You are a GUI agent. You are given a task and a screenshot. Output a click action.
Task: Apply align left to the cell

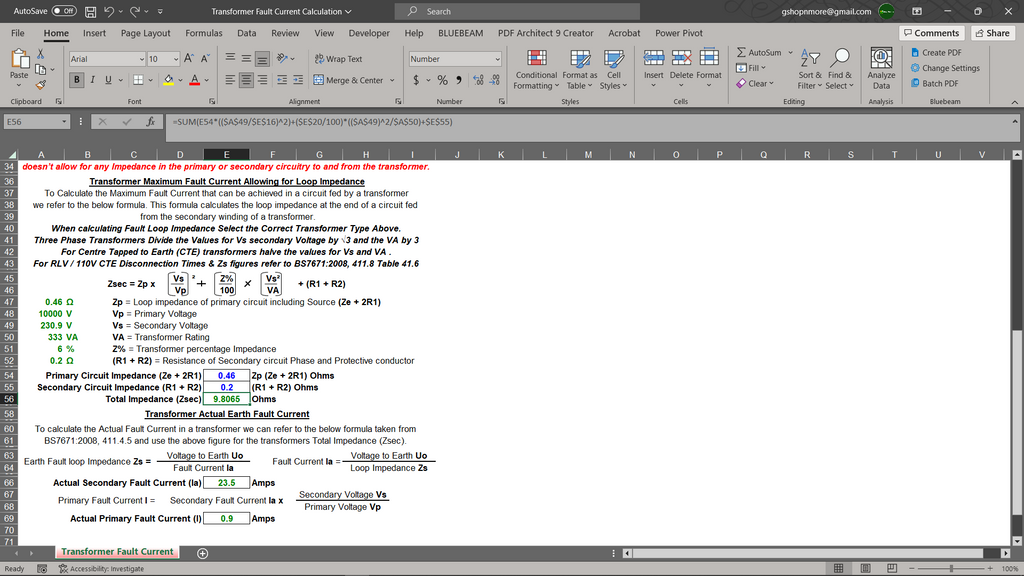point(230,80)
